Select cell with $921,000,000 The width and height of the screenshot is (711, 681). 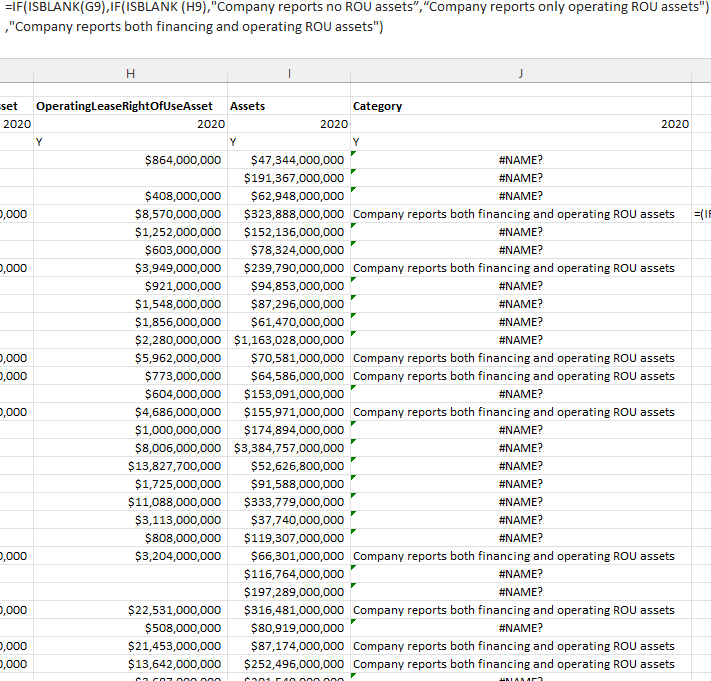pyautogui.click(x=131, y=286)
